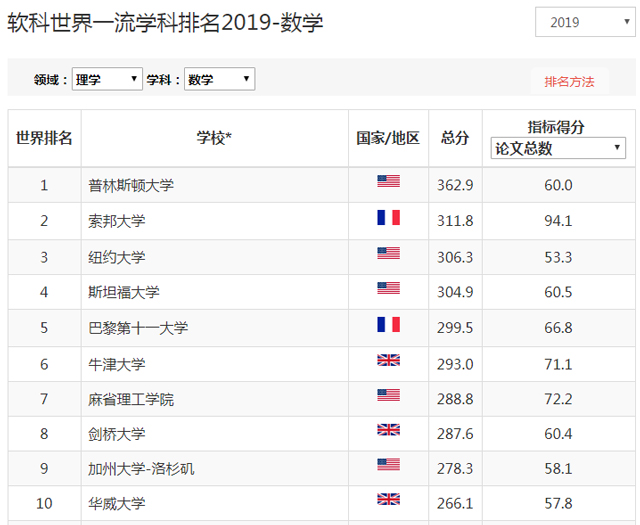Click the page title 软科世界一流学科排名2019-数学
This screenshot has width=640, height=525.
(165, 22)
